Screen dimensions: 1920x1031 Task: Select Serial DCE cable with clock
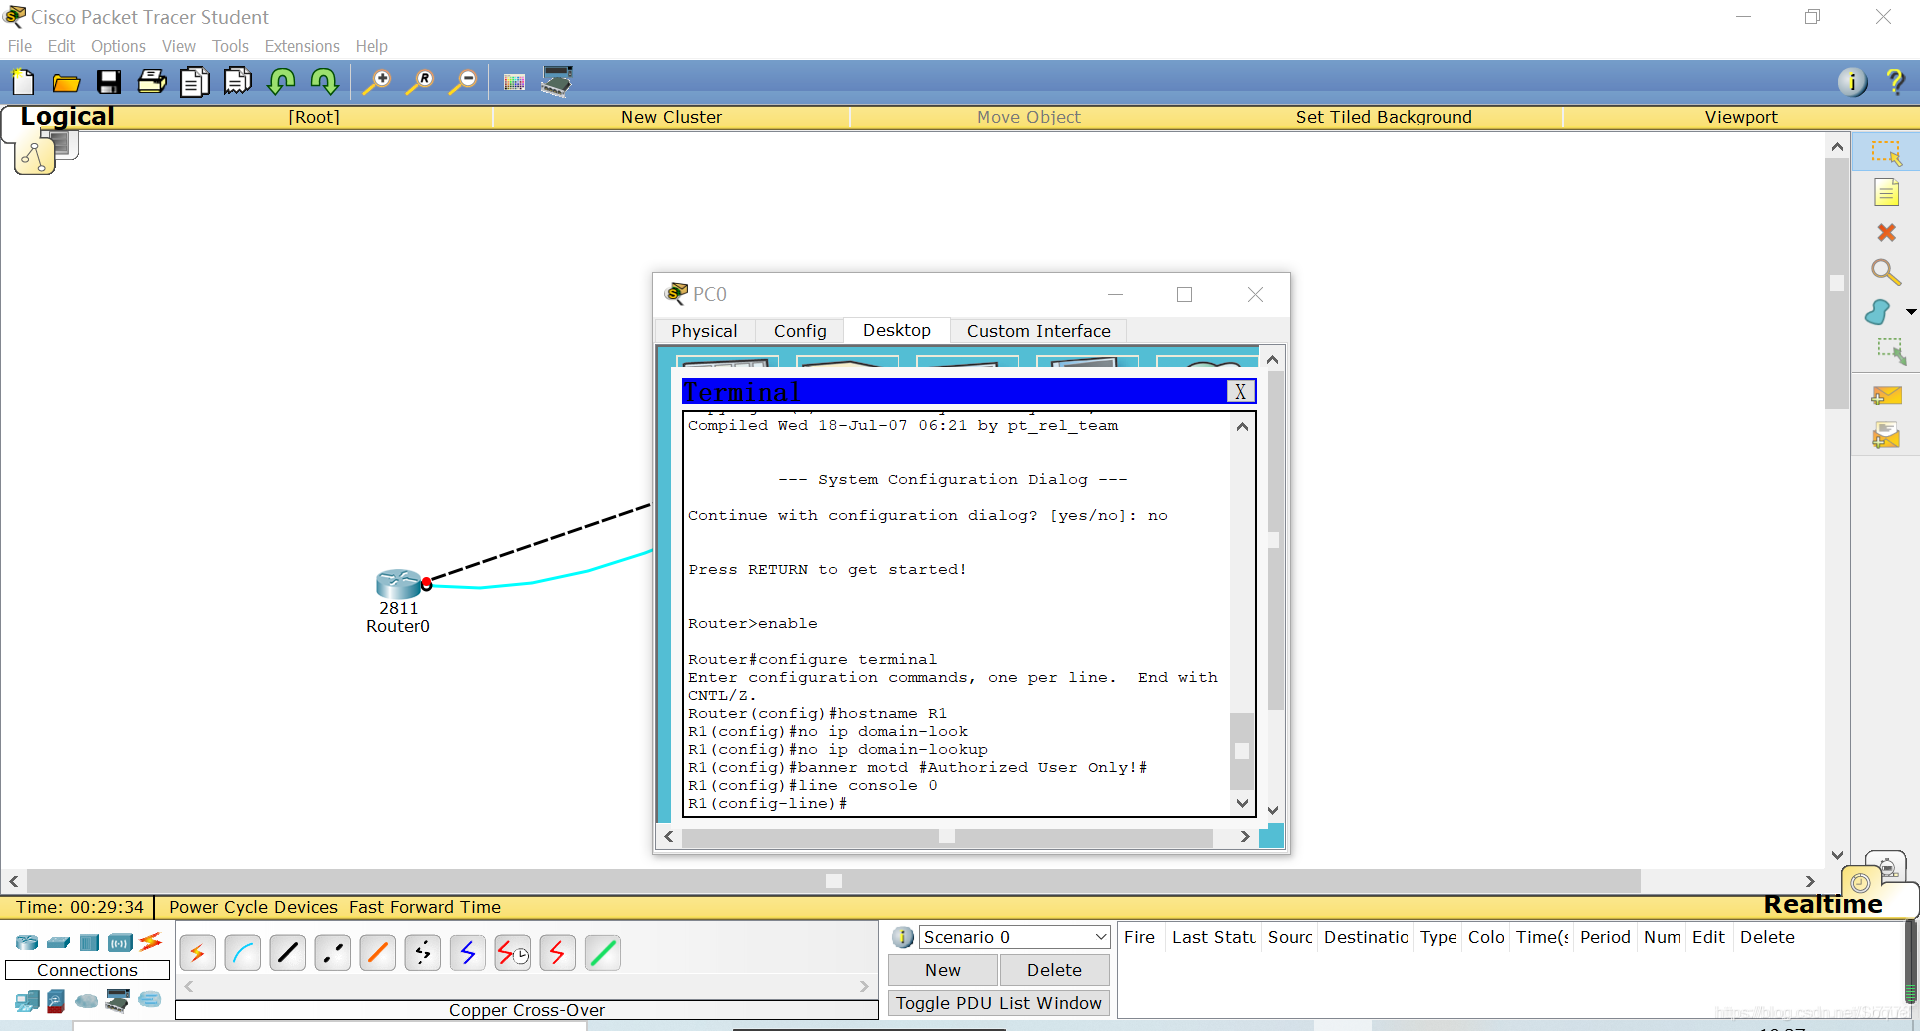click(513, 953)
